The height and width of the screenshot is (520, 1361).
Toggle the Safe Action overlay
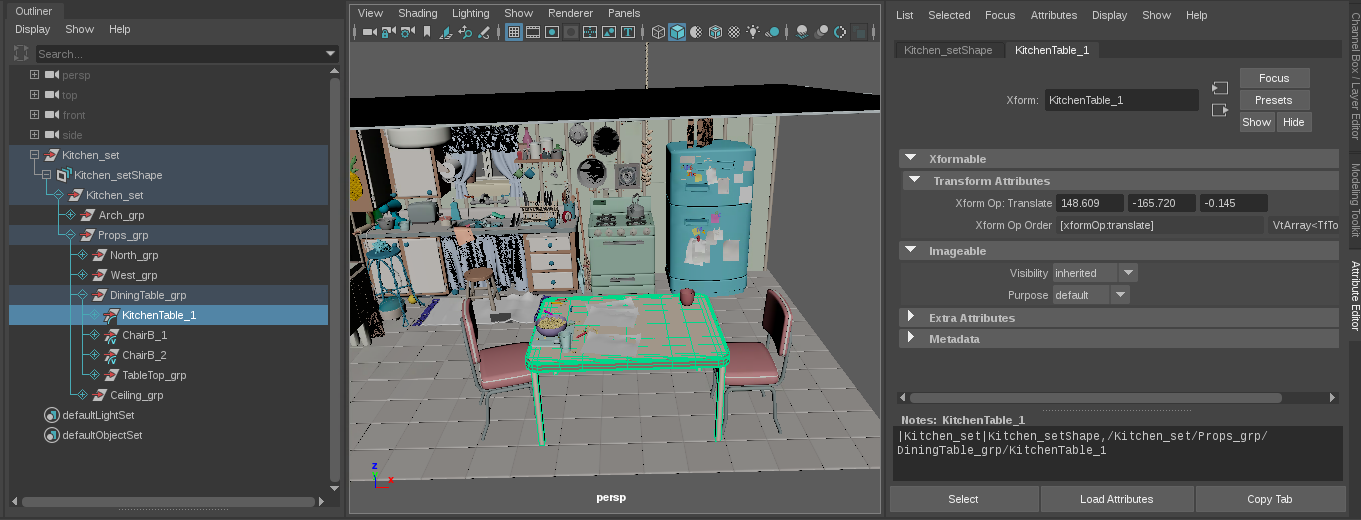608,32
